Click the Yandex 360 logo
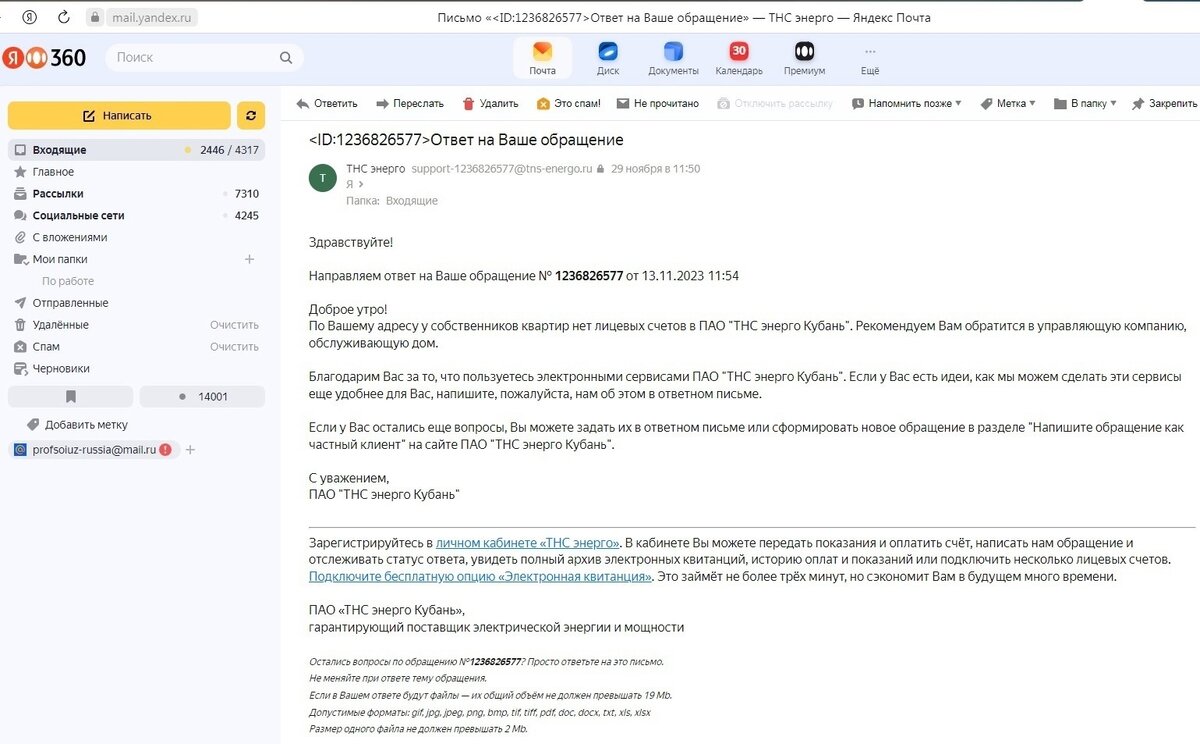The image size is (1200, 744). pyautogui.click(x=45, y=57)
